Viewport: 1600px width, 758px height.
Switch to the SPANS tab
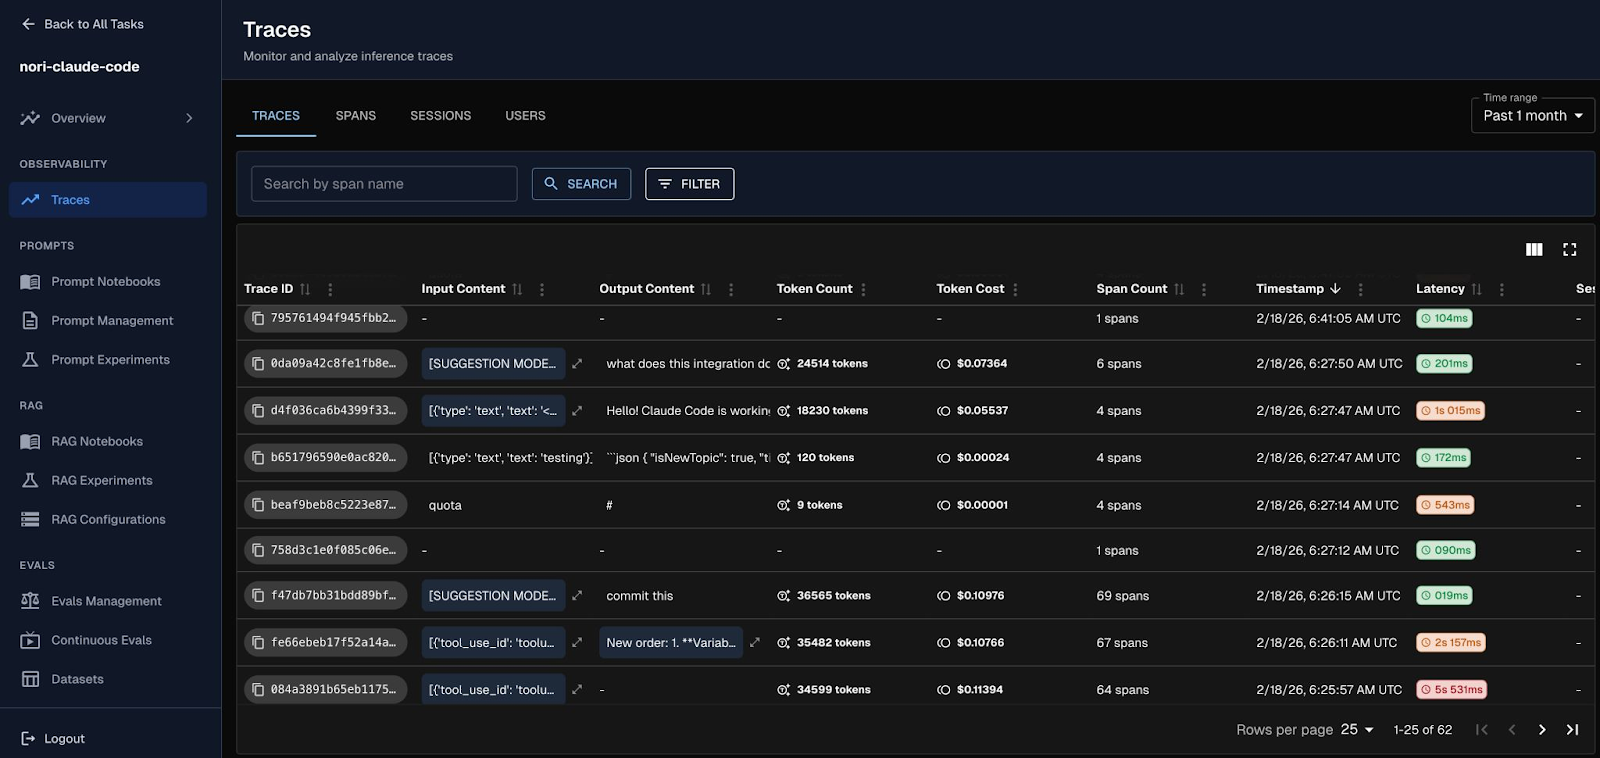pyautogui.click(x=356, y=116)
